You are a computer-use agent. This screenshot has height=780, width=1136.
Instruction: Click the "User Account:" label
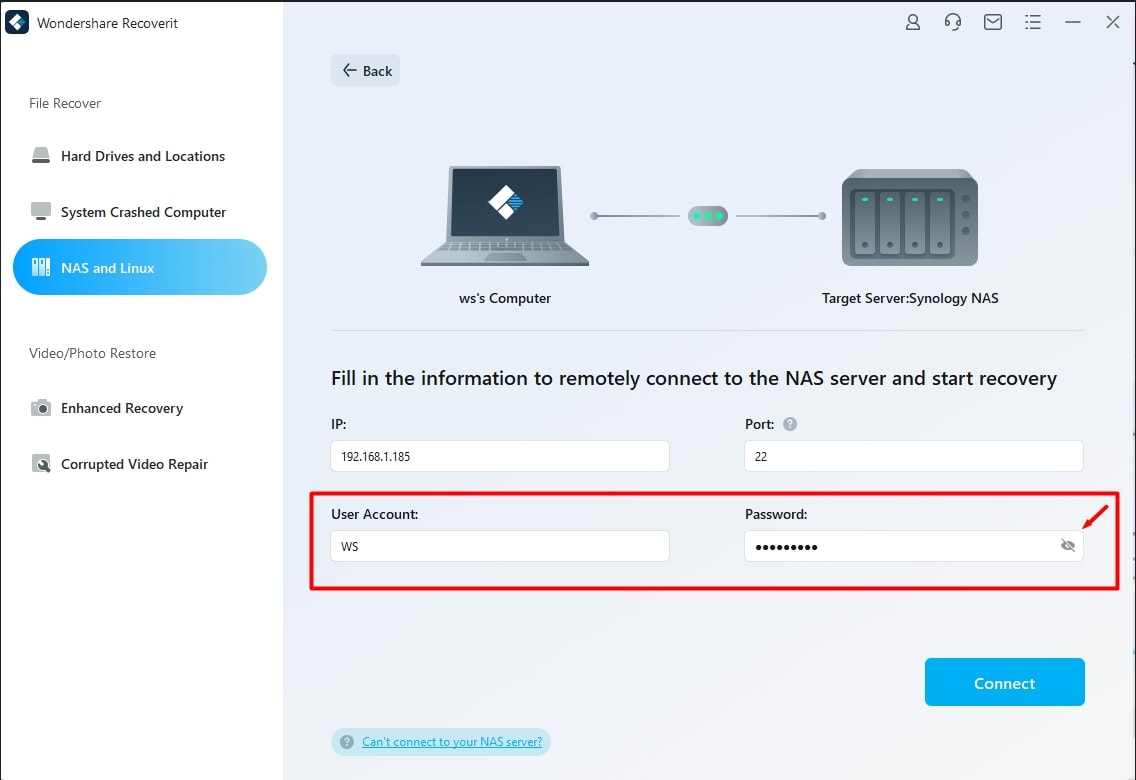tap(375, 514)
